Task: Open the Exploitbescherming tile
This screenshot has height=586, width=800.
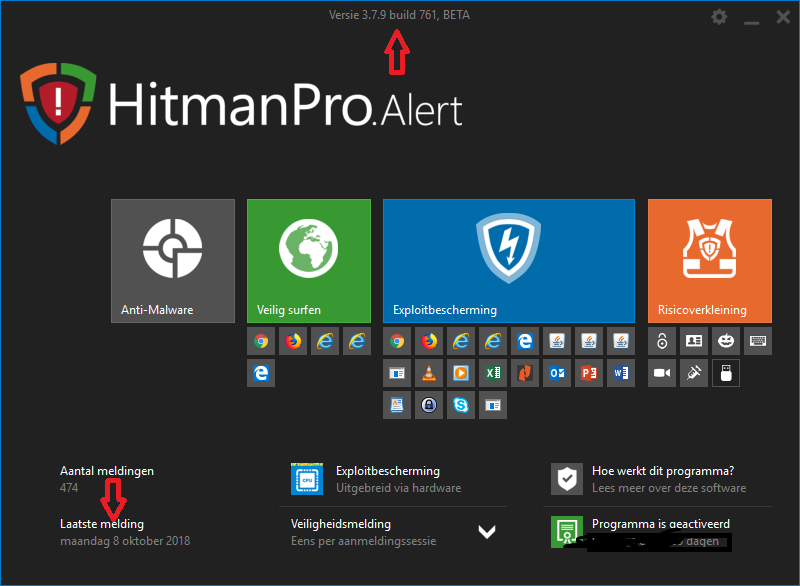Action: tap(509, 261)
